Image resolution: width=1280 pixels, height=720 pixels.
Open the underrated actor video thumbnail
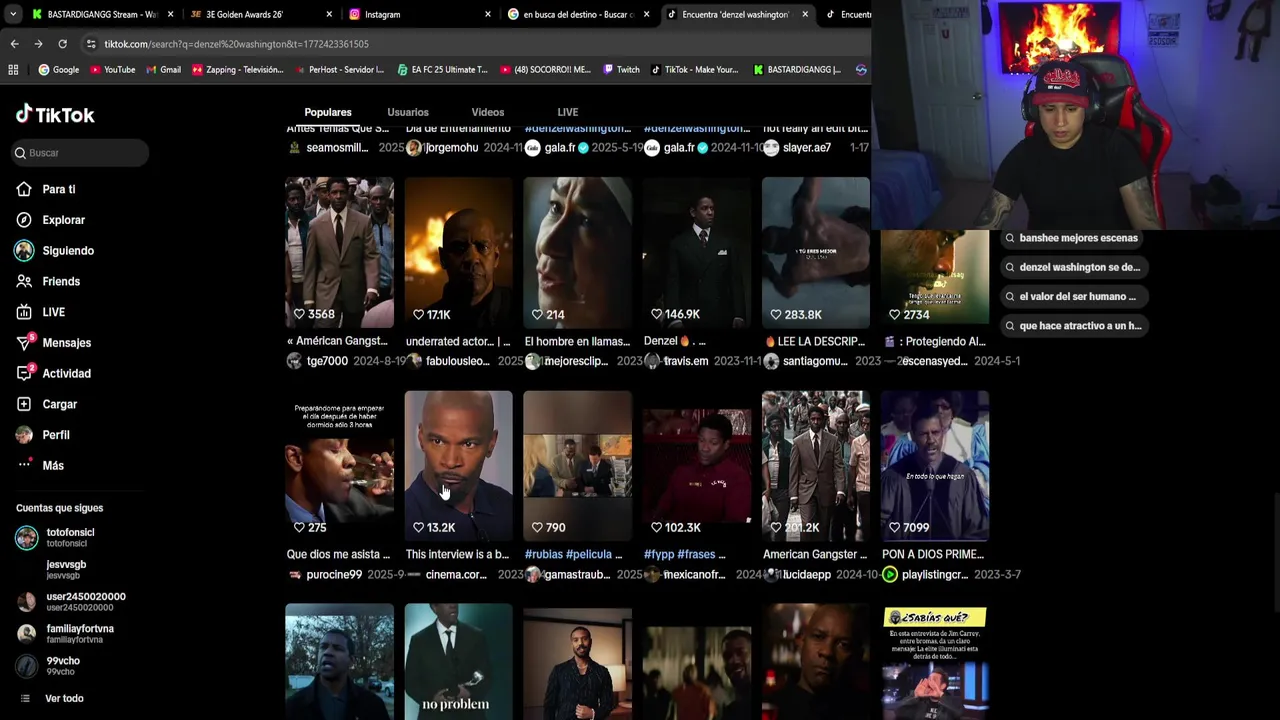pos(458,252)
